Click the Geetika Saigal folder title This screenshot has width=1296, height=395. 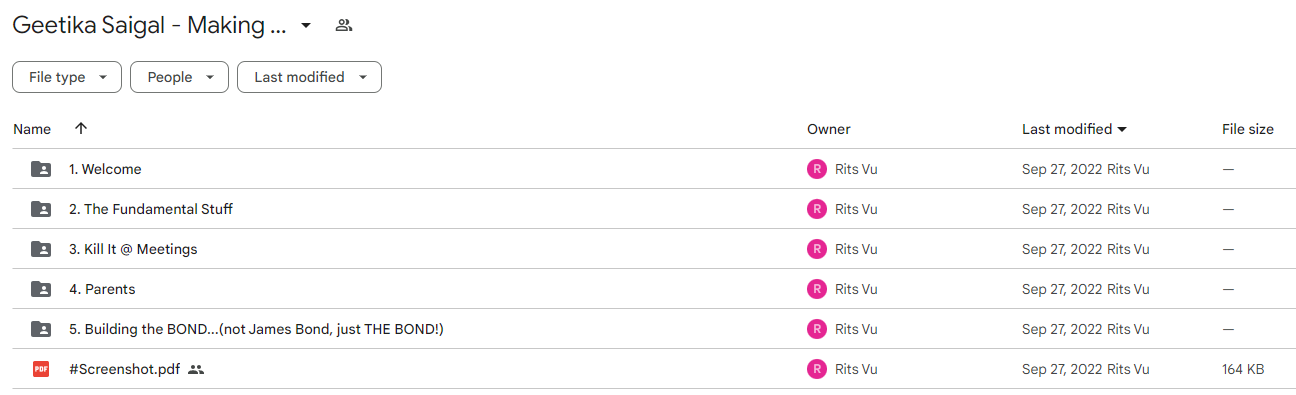coord(150,26)
